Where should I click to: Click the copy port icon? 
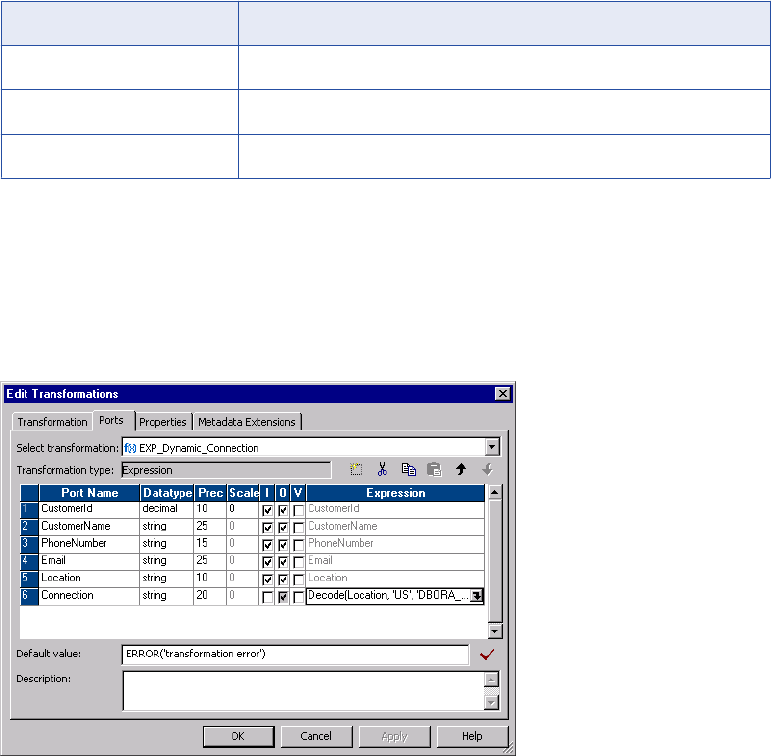pyautogui.click(x=409, y=469)
